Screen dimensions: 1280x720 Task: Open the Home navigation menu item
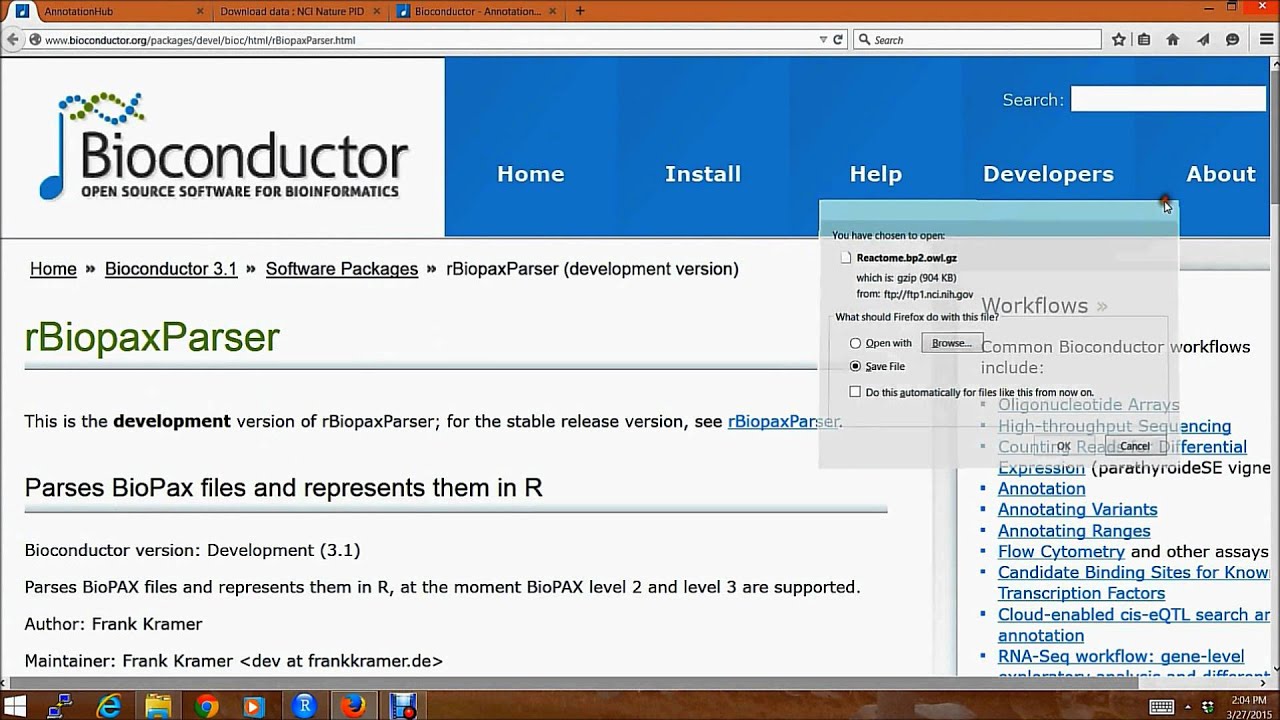pos(531,174)
